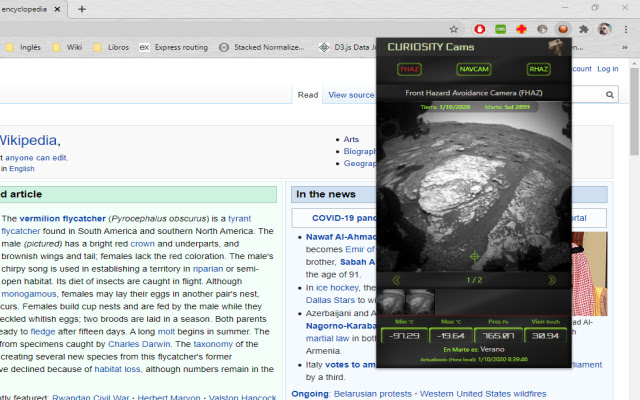This screenshot has height=400, width=640.
Task: Go to the previous rover image
Action: (x=396, y=280)
